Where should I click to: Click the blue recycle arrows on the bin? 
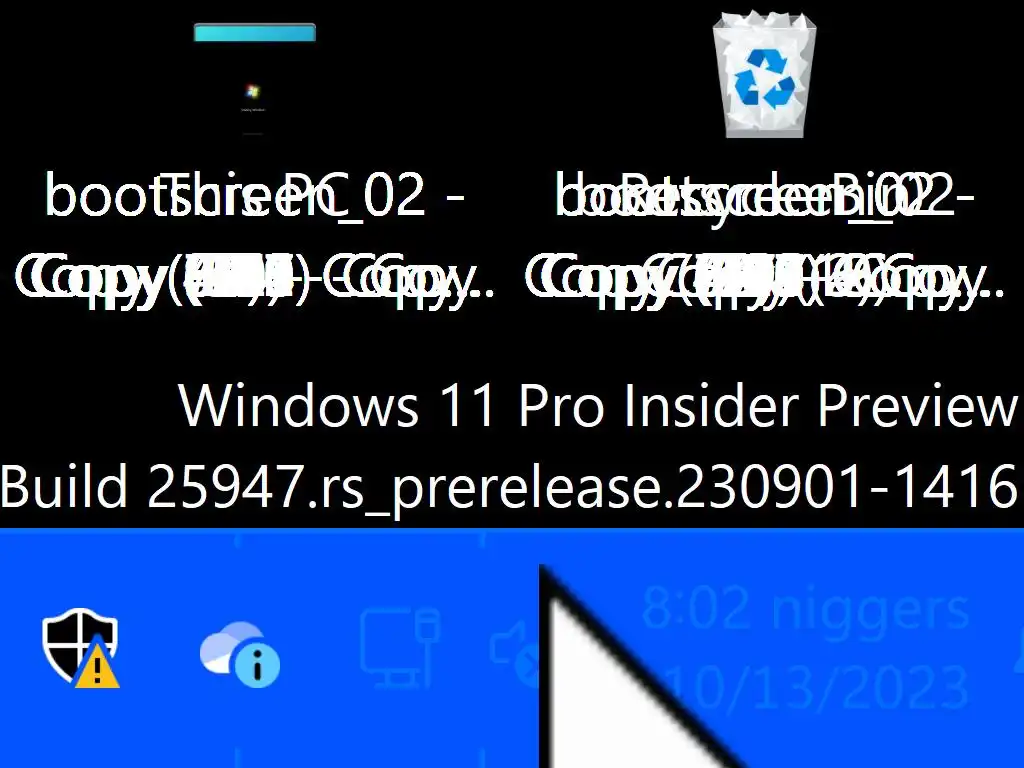coord(764,80)
